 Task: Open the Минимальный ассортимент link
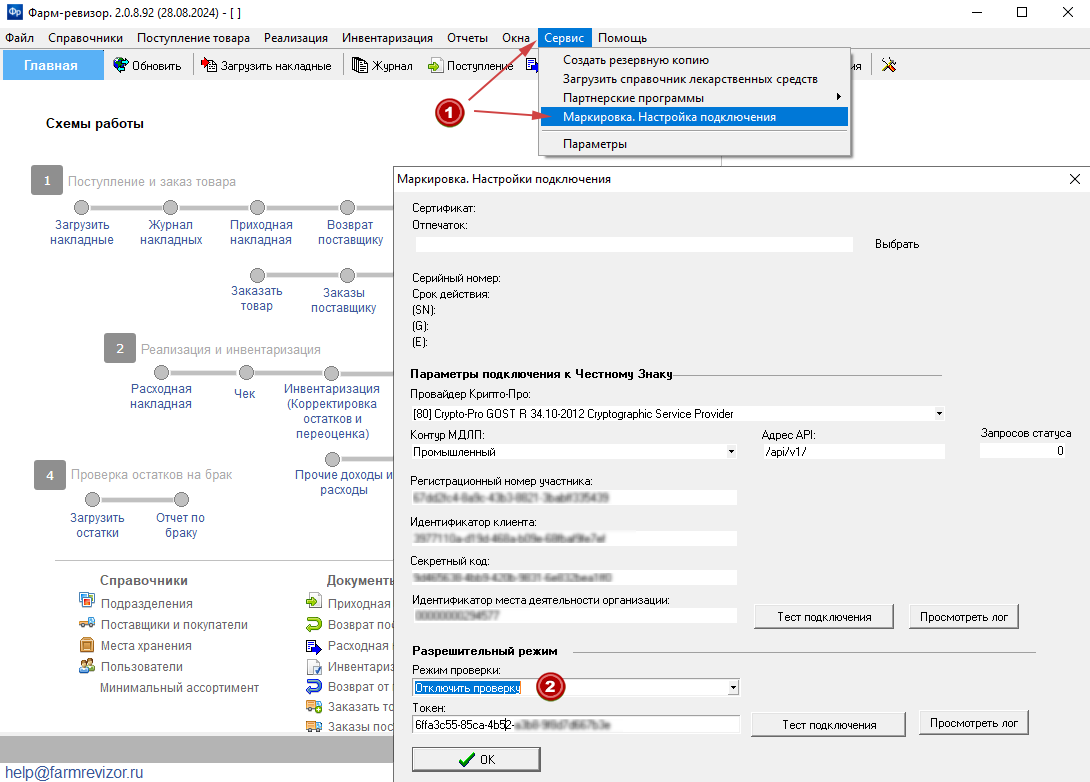(x=179, y=687)
